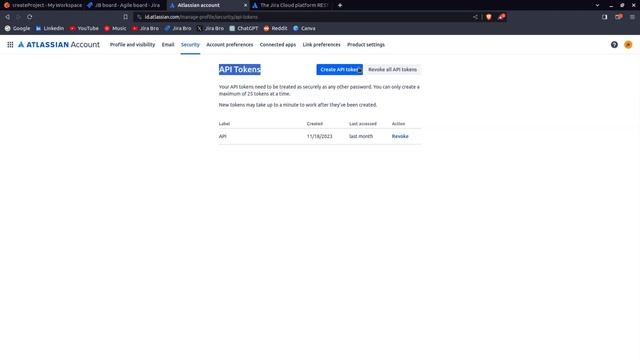This screenshot has height=360, width=640.
Task: Open the Google bookmark
Action: [x=17, y=28]
